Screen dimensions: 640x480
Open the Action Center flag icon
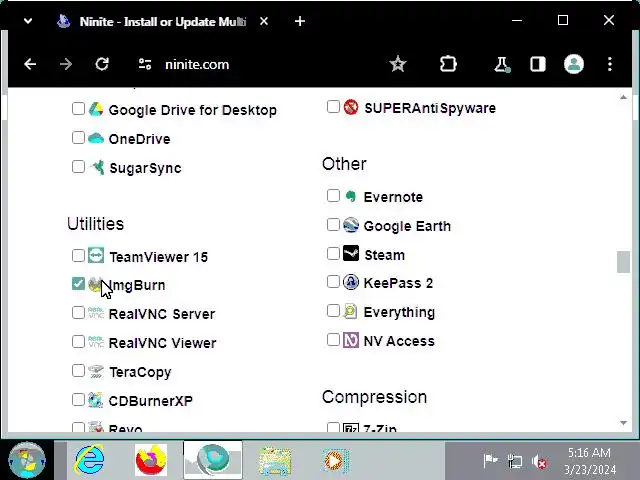coord(490,461)
